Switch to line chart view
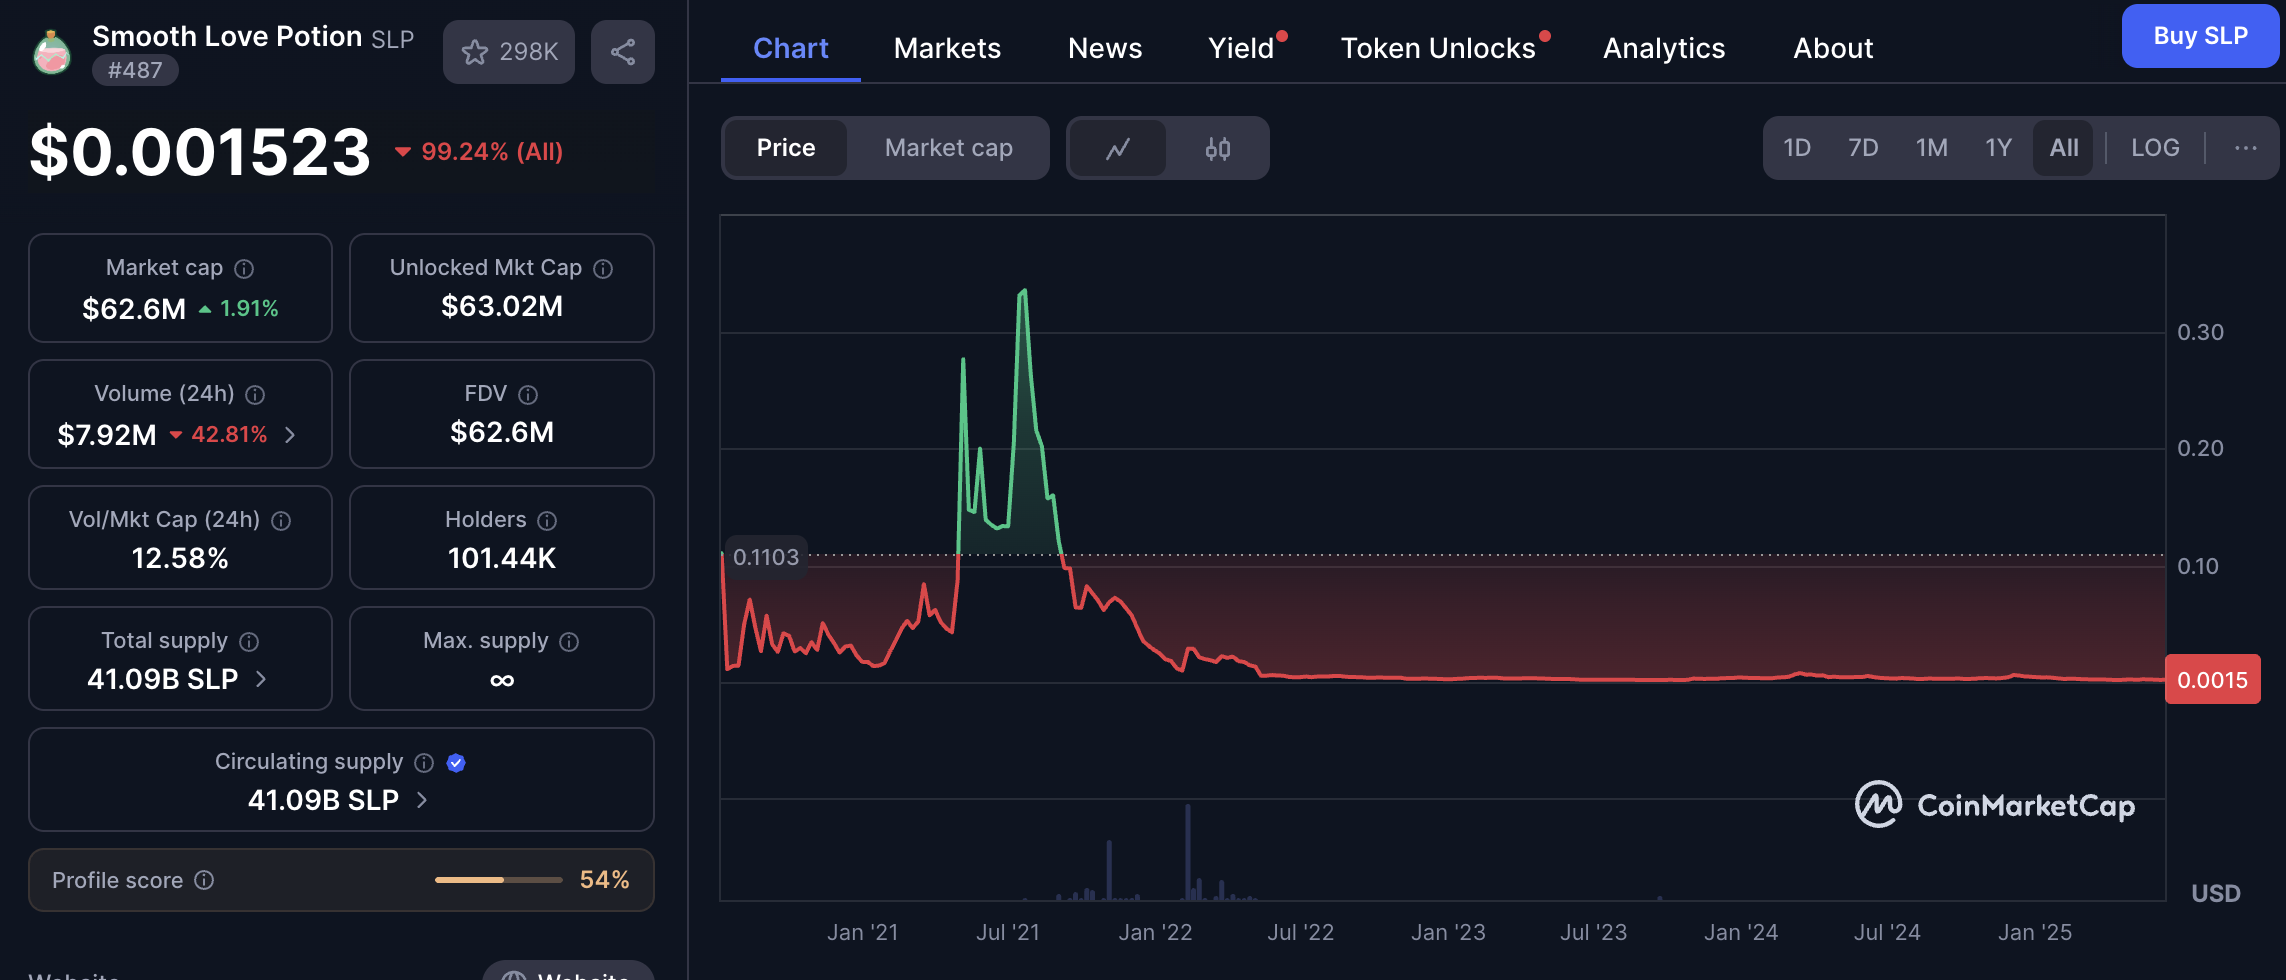 point(1118,148)
